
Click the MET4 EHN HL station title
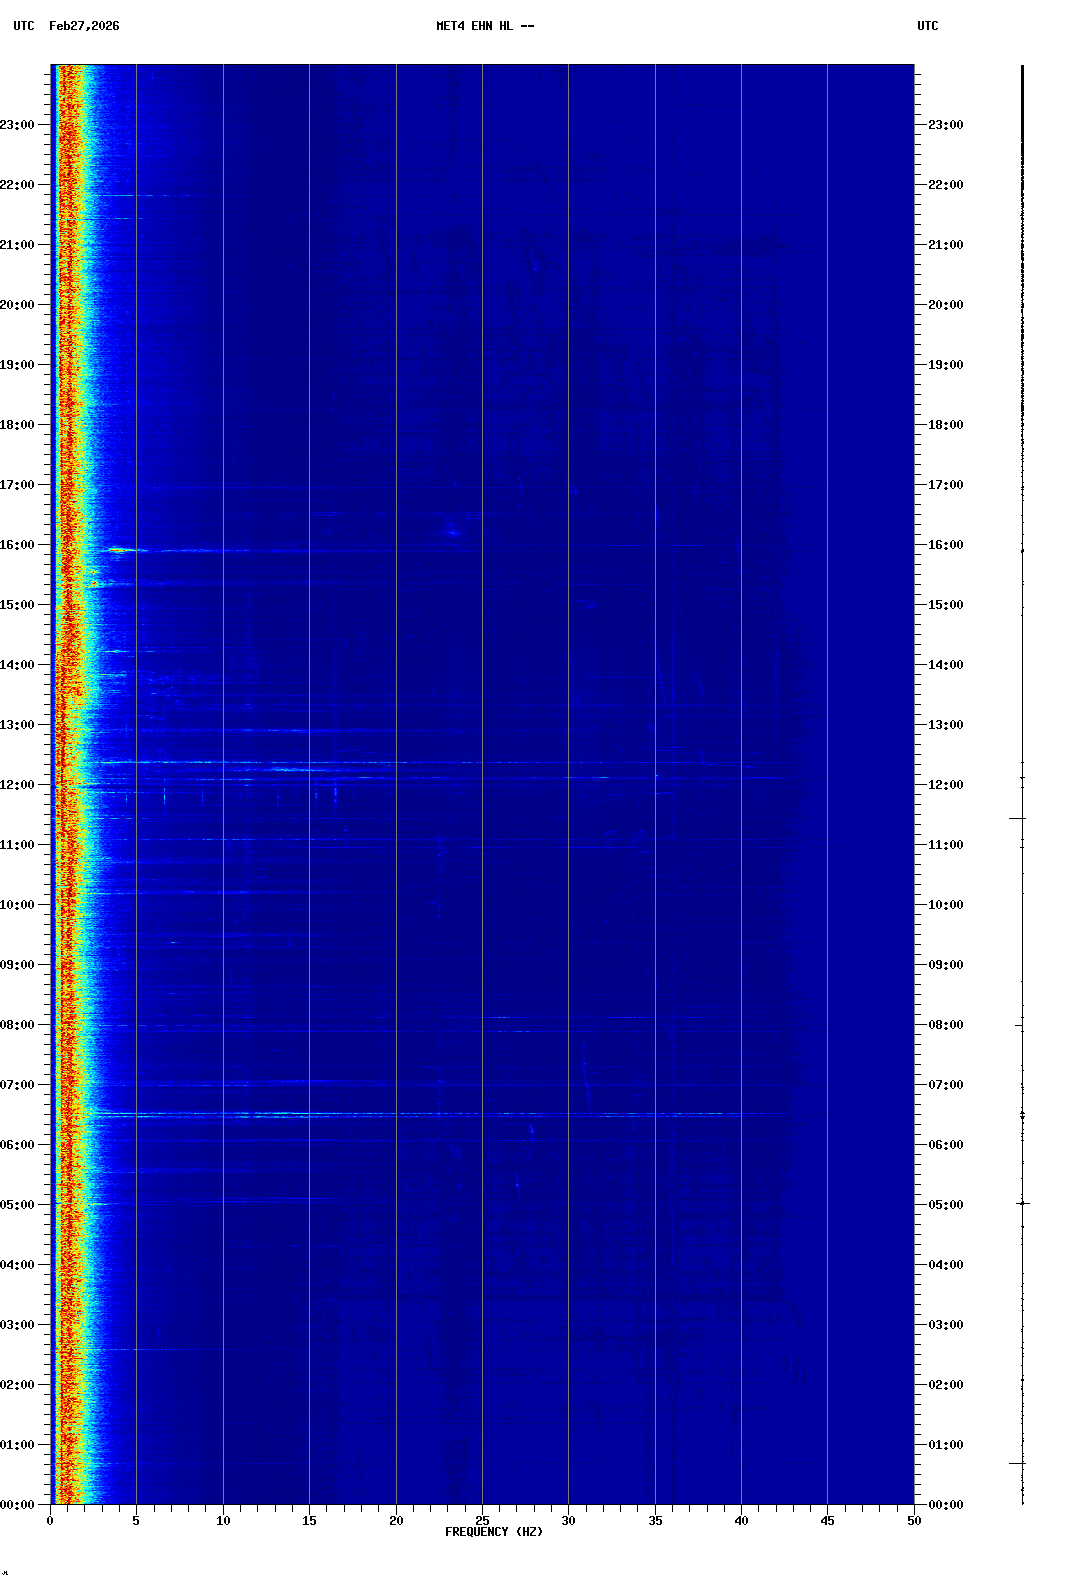485,26
